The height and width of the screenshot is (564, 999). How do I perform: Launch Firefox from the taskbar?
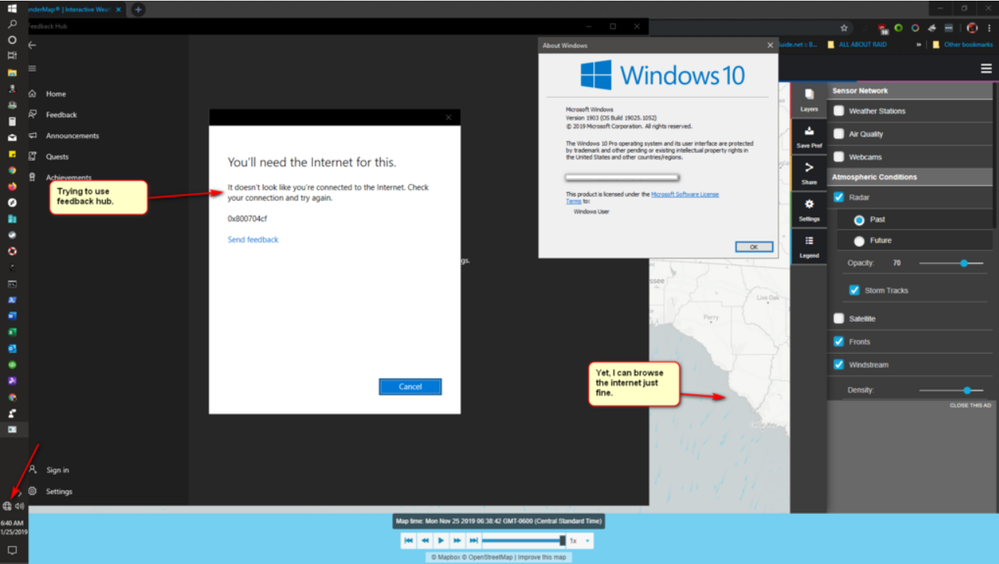(12, 187)
